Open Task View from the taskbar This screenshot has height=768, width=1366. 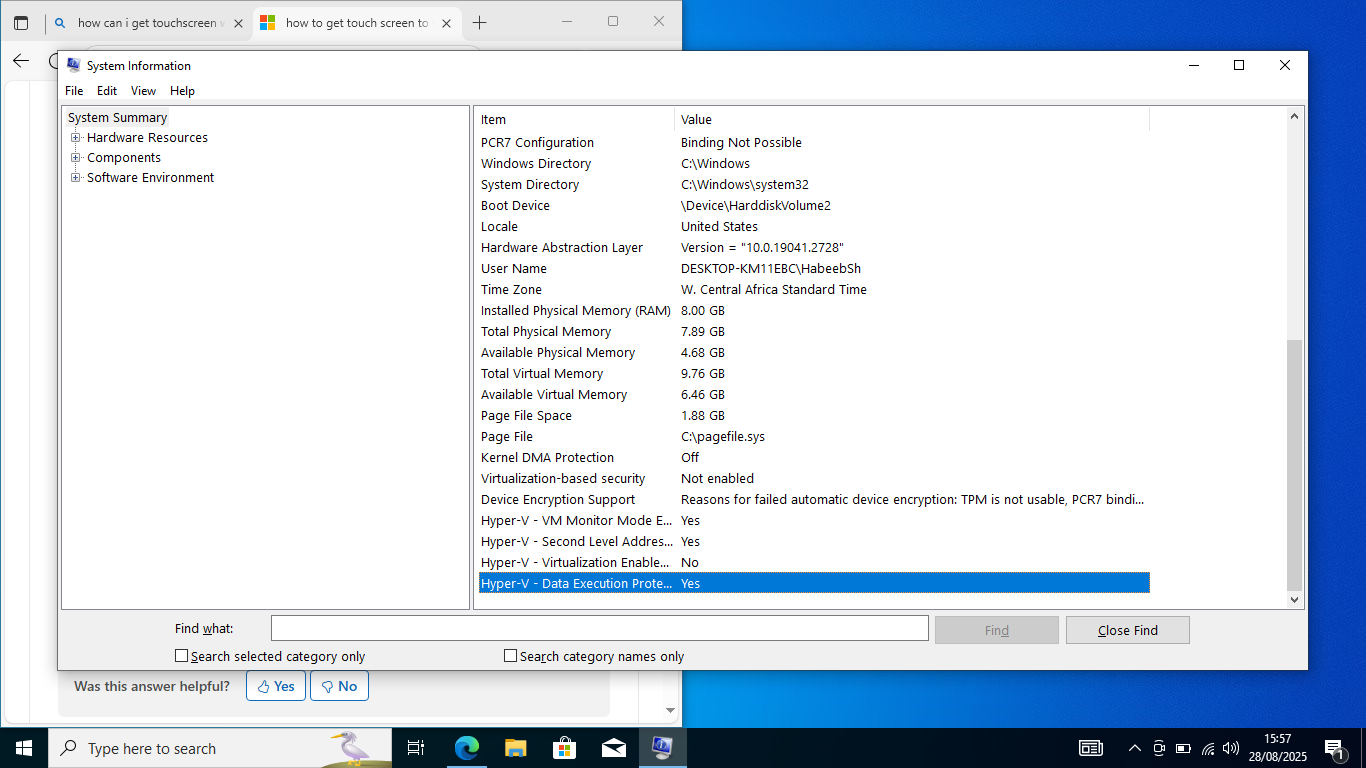pos(415,747)
